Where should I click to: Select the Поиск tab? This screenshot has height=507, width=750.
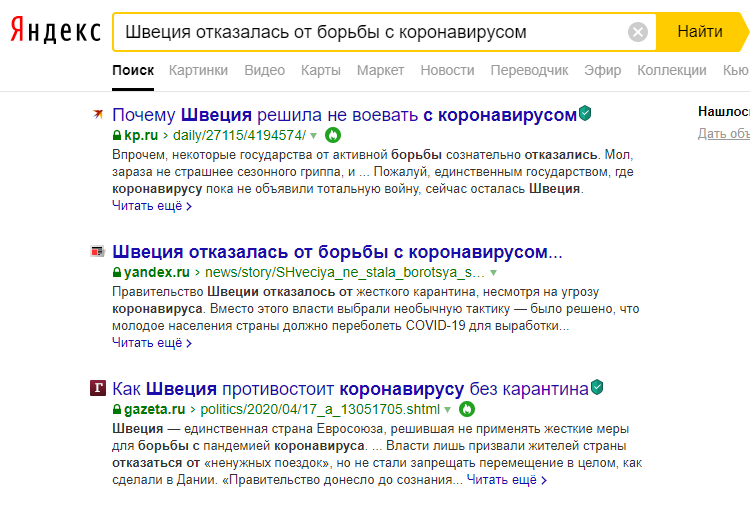pyautogui.click(x=133, y=70)
